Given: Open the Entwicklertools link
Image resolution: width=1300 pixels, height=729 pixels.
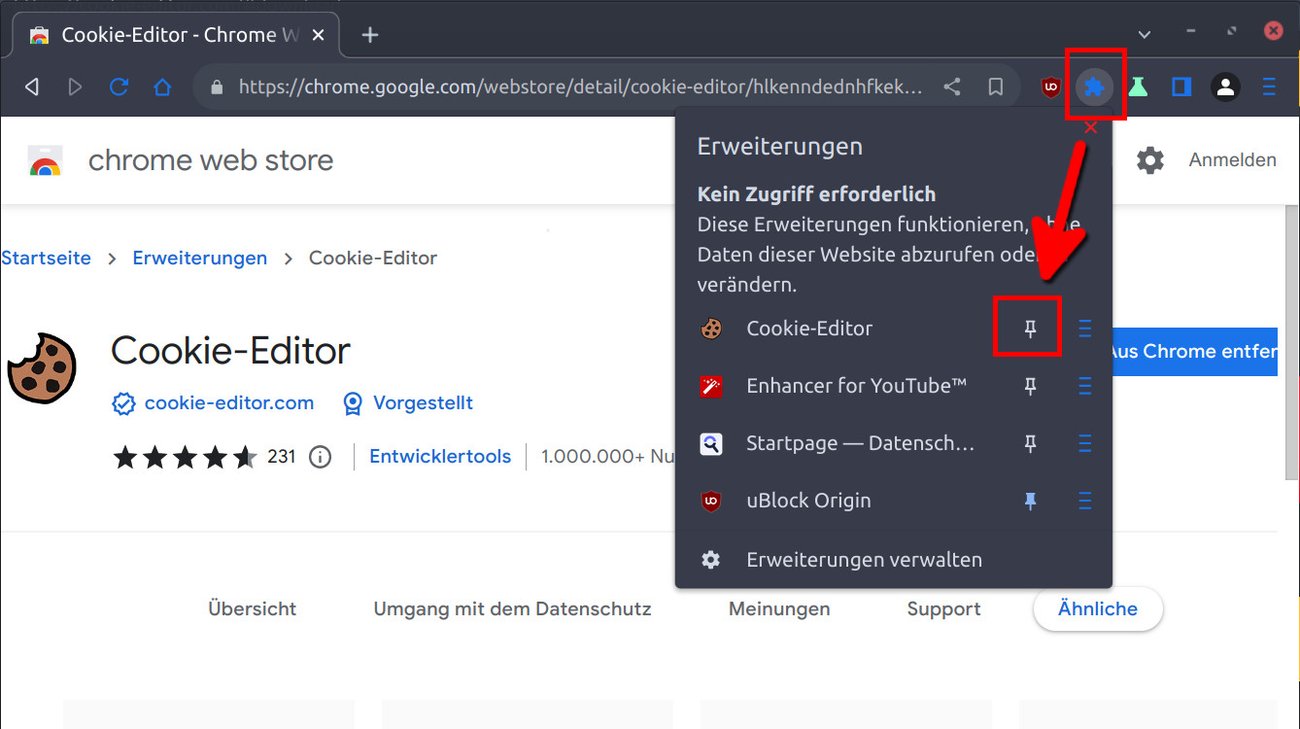Looking at the screenshot, I should [x=440, y=455].
